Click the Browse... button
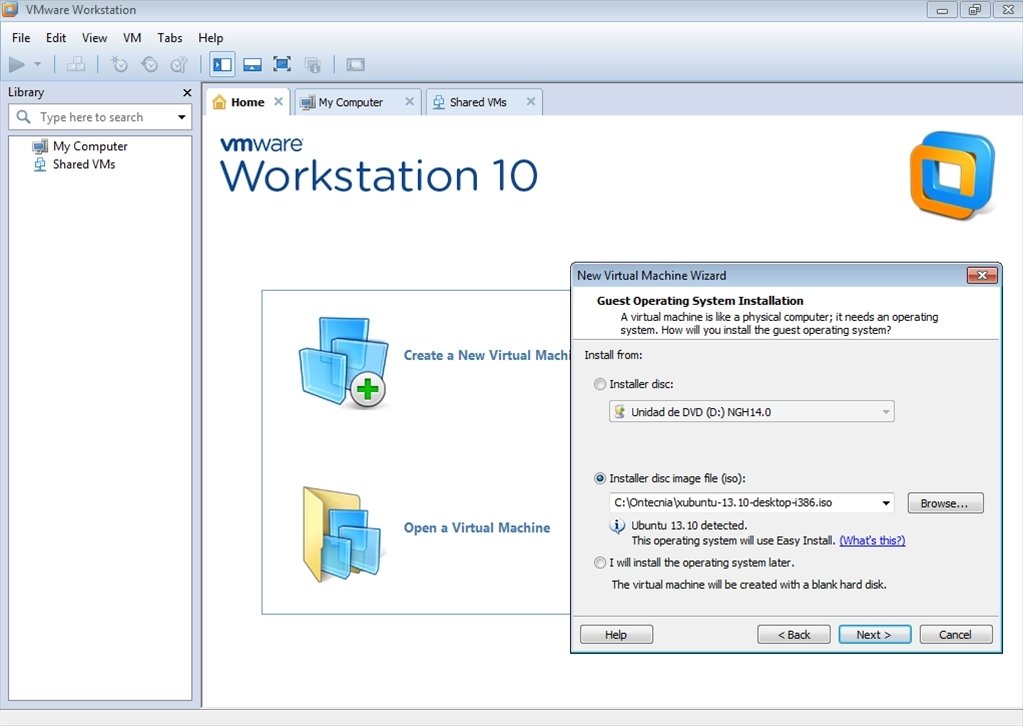Viewport: 1023px width, 726px height. (945, 503)
